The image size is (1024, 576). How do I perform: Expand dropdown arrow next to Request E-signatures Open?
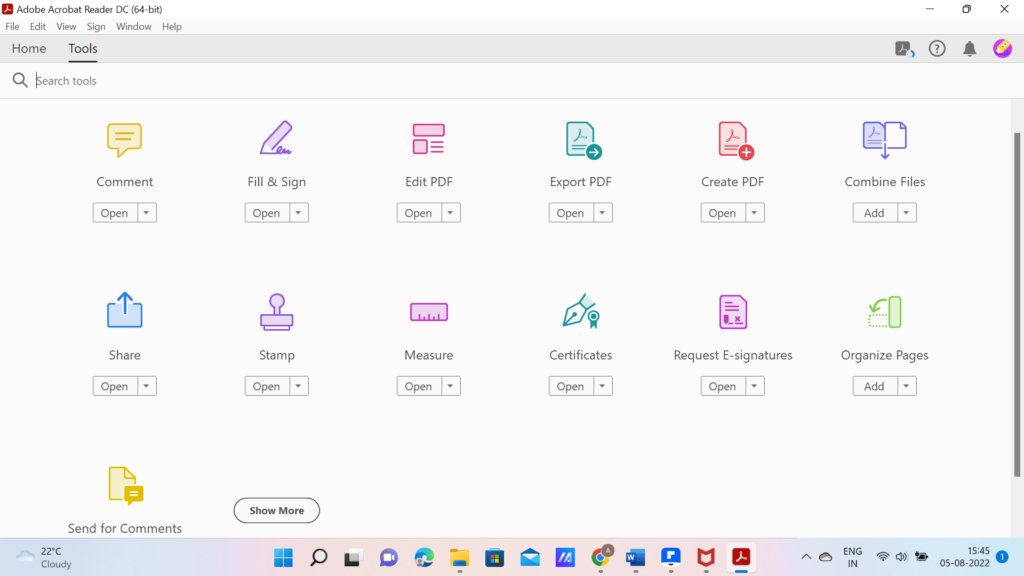754,386
